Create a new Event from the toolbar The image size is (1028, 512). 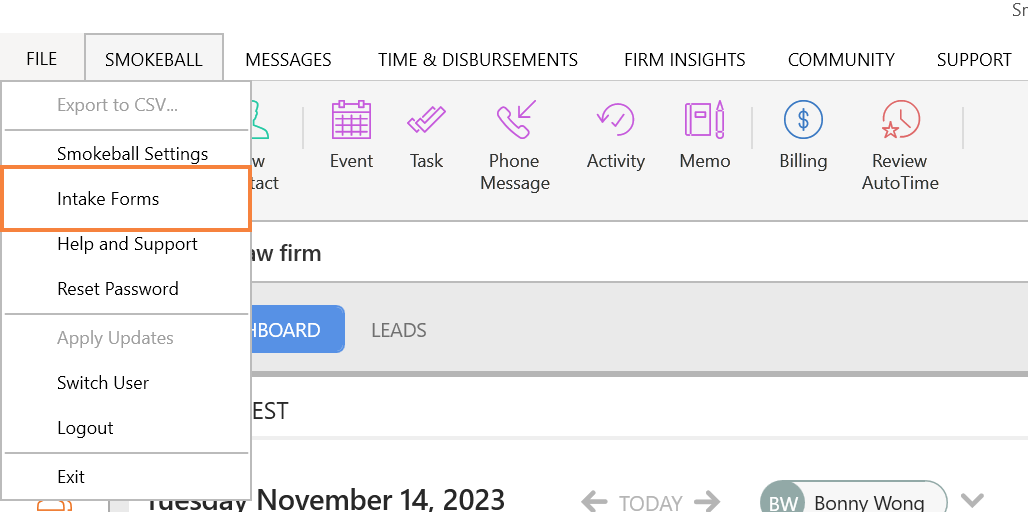(351, 134)
